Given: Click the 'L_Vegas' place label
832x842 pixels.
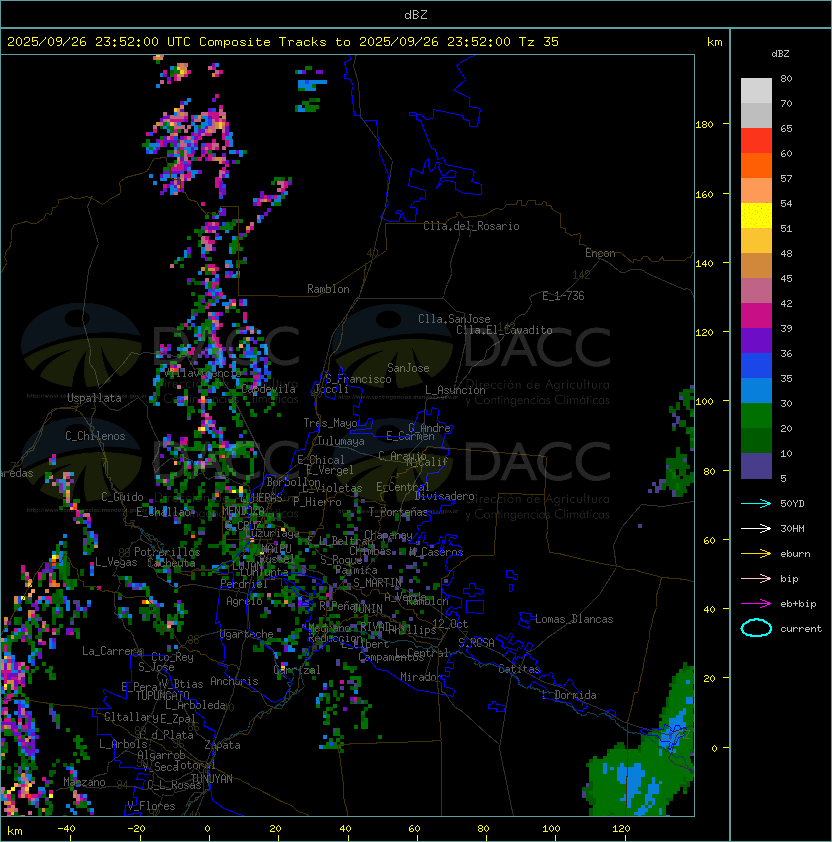Looking at the screenshot, I should point(116,562).
